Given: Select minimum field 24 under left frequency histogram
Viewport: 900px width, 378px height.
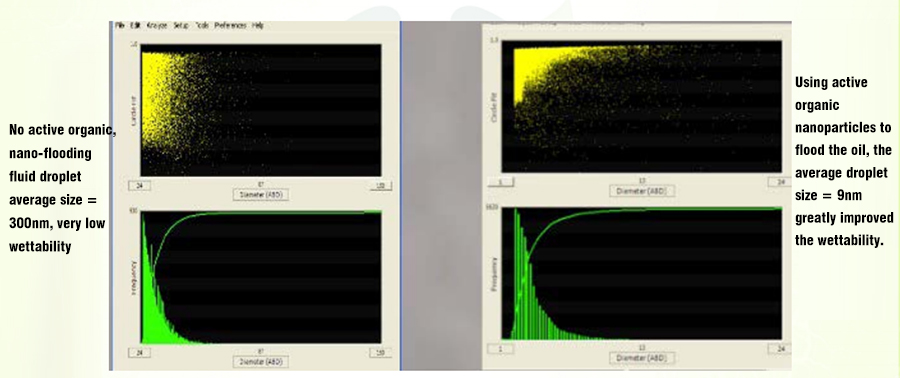Looking at the screenshot, I should [x=139, y=352].
